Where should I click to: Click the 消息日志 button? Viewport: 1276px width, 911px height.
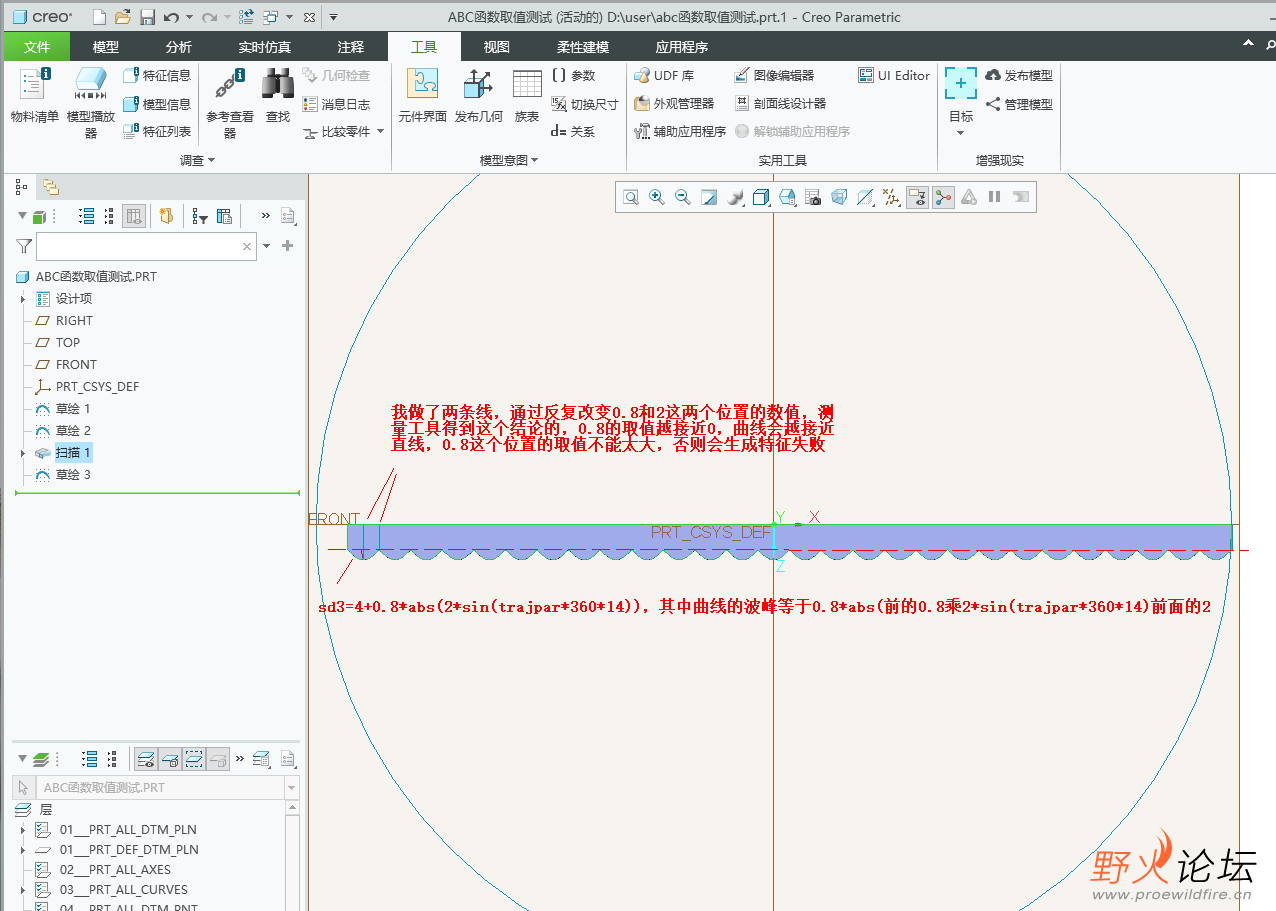pos(336,104)
